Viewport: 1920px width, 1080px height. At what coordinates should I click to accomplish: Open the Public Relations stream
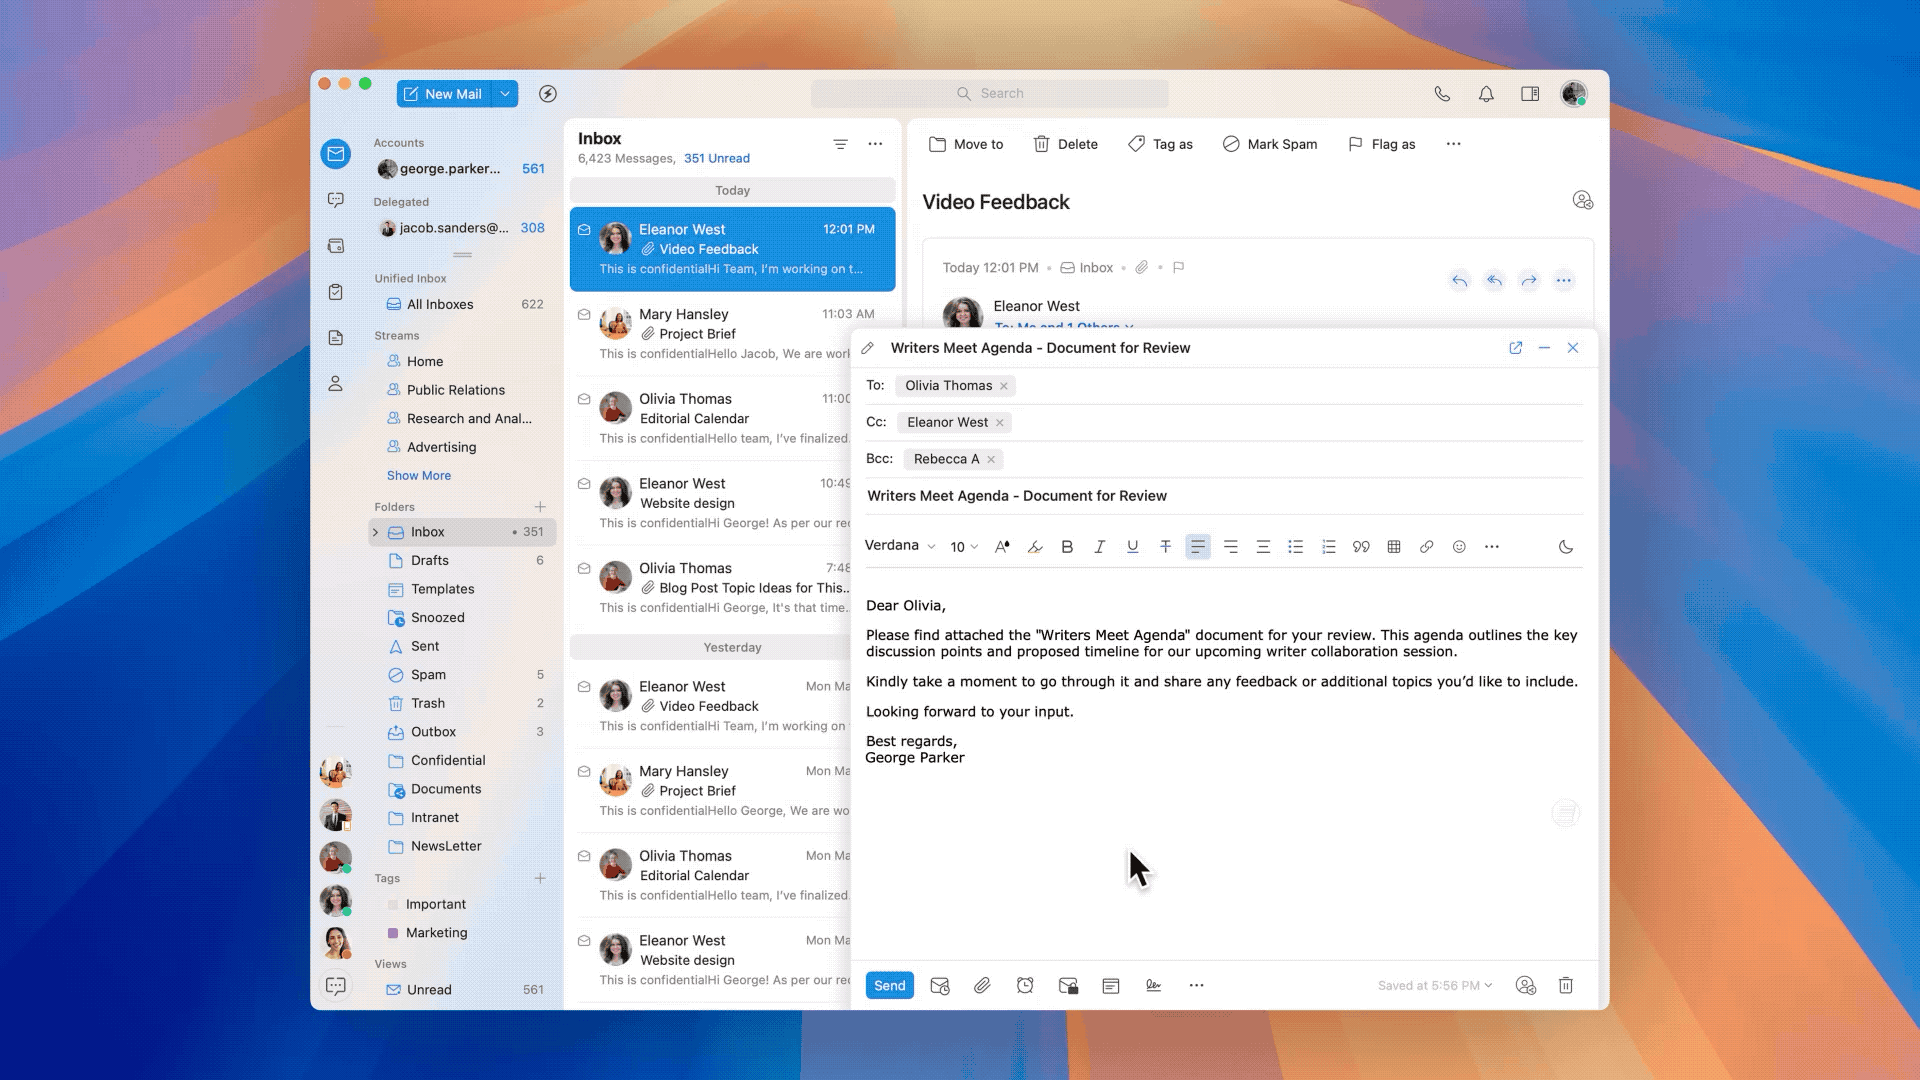tap(455, 390)
